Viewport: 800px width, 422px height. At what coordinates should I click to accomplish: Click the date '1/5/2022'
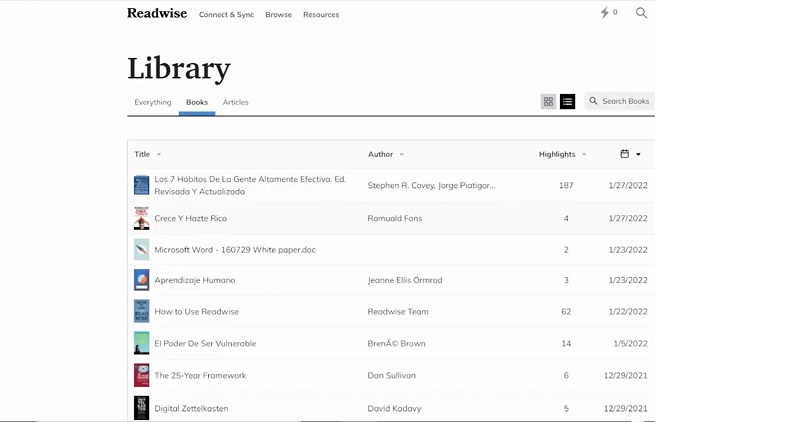(x=631, y=343)
